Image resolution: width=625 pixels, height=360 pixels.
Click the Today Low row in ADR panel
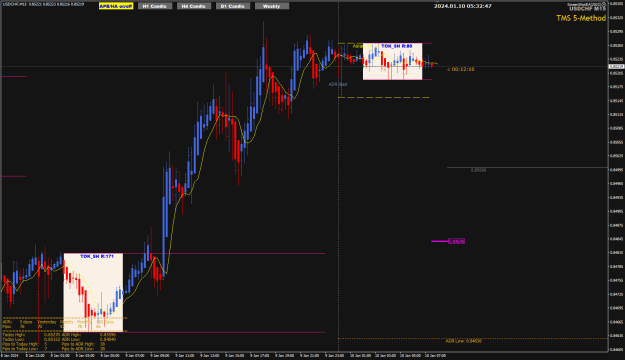click(x=31, y=339)
